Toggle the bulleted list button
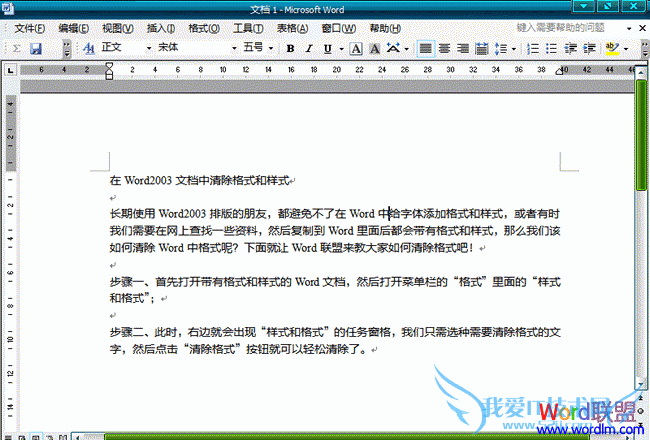This screenshot has width=650, height=440. (x=551, y=49)
